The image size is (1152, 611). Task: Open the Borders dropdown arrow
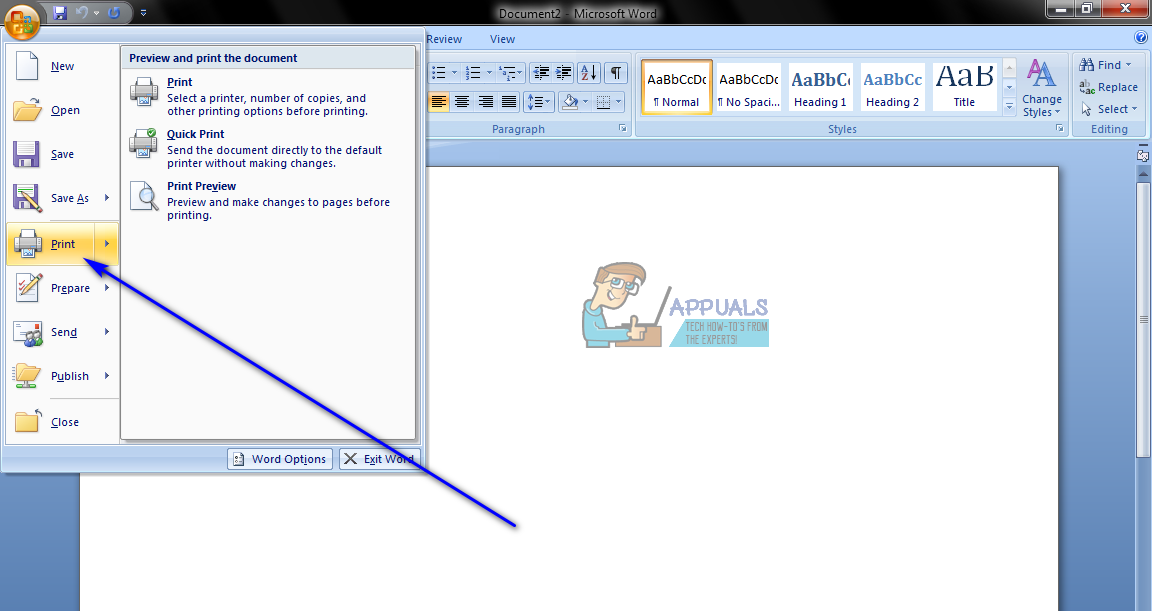pos(619,102)
